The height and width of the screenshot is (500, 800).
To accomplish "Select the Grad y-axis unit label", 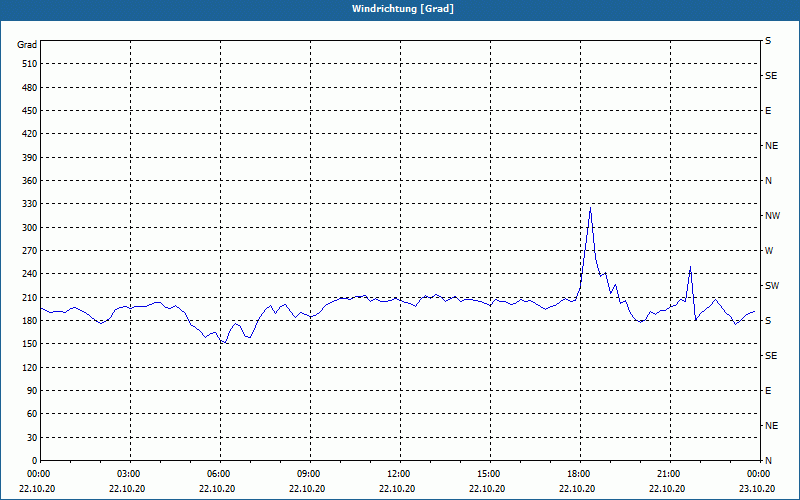I will (27, 45).
